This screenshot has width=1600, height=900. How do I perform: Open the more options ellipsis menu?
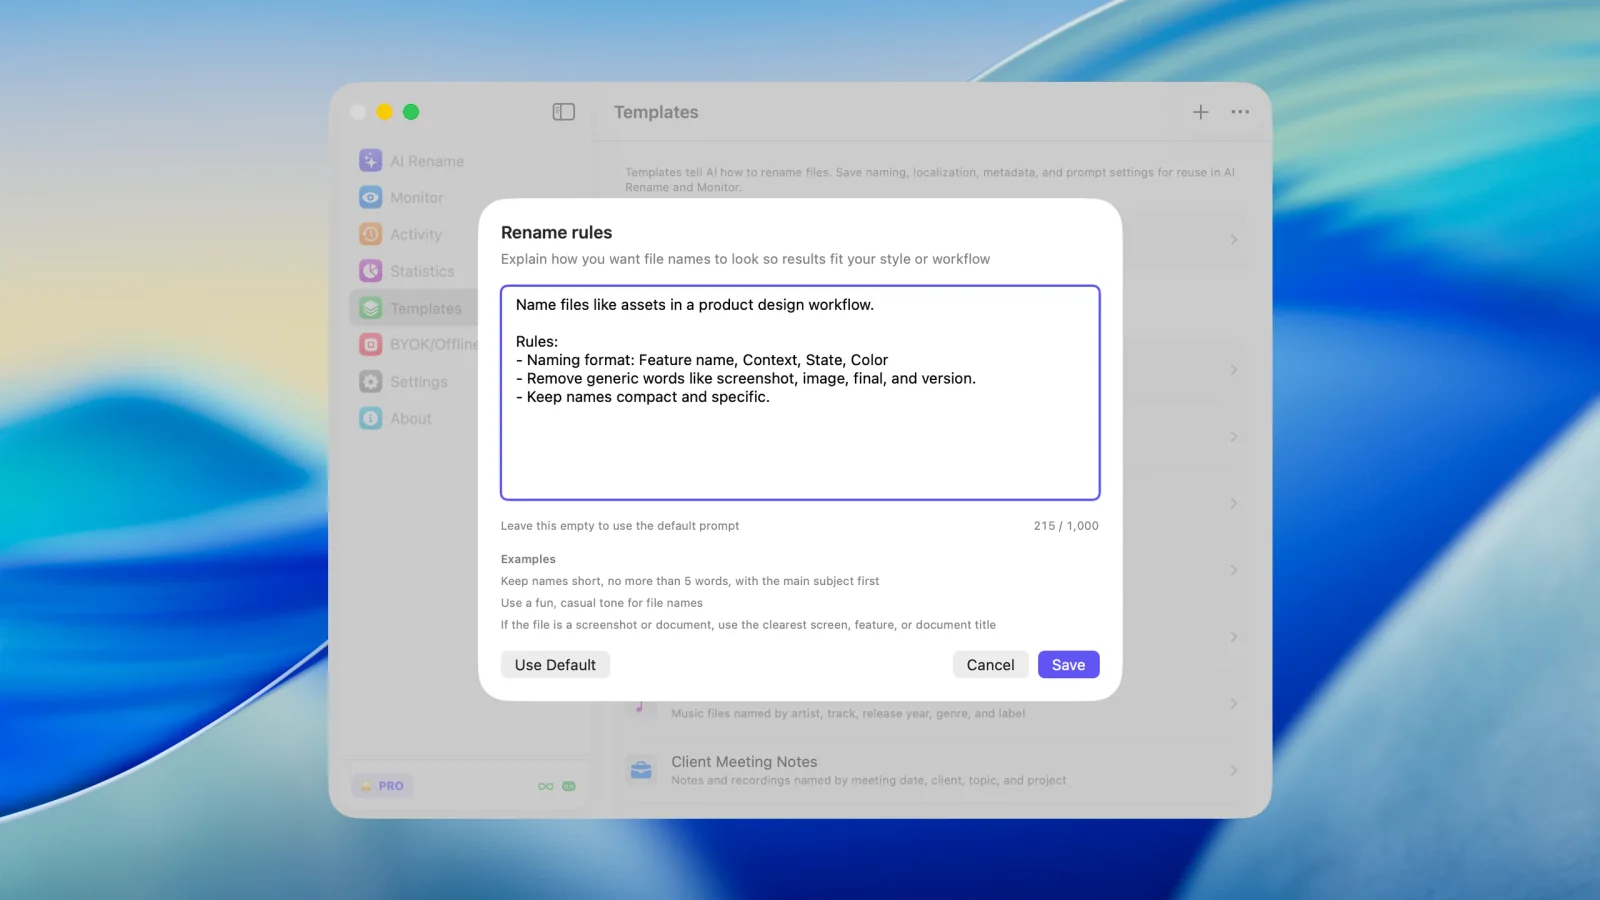pyautogui.click(x=1240, y=112)
